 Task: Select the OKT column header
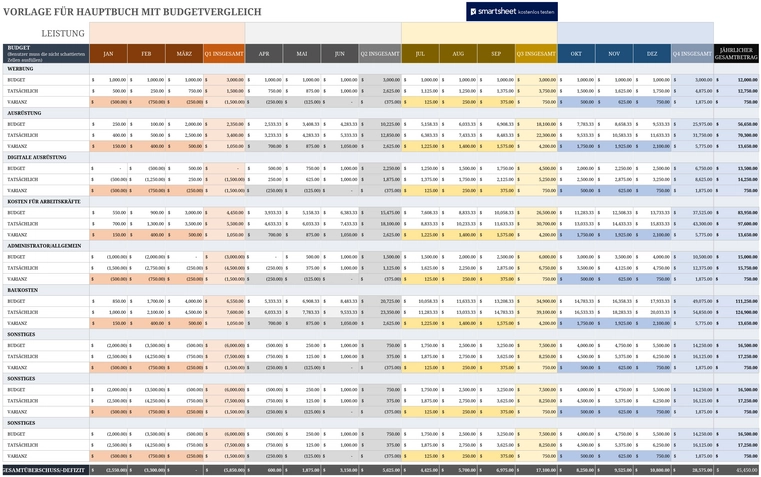point(576,54)
